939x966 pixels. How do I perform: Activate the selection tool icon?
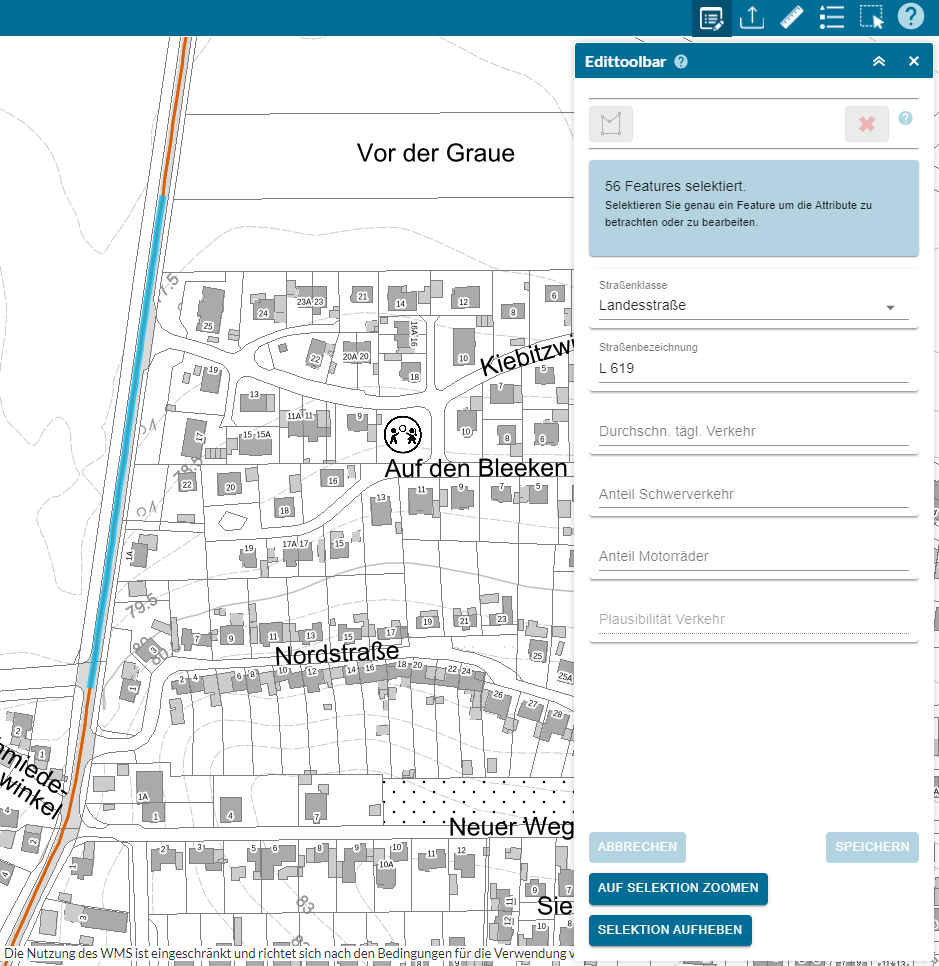pyautogui.click(x=872, y=18)
